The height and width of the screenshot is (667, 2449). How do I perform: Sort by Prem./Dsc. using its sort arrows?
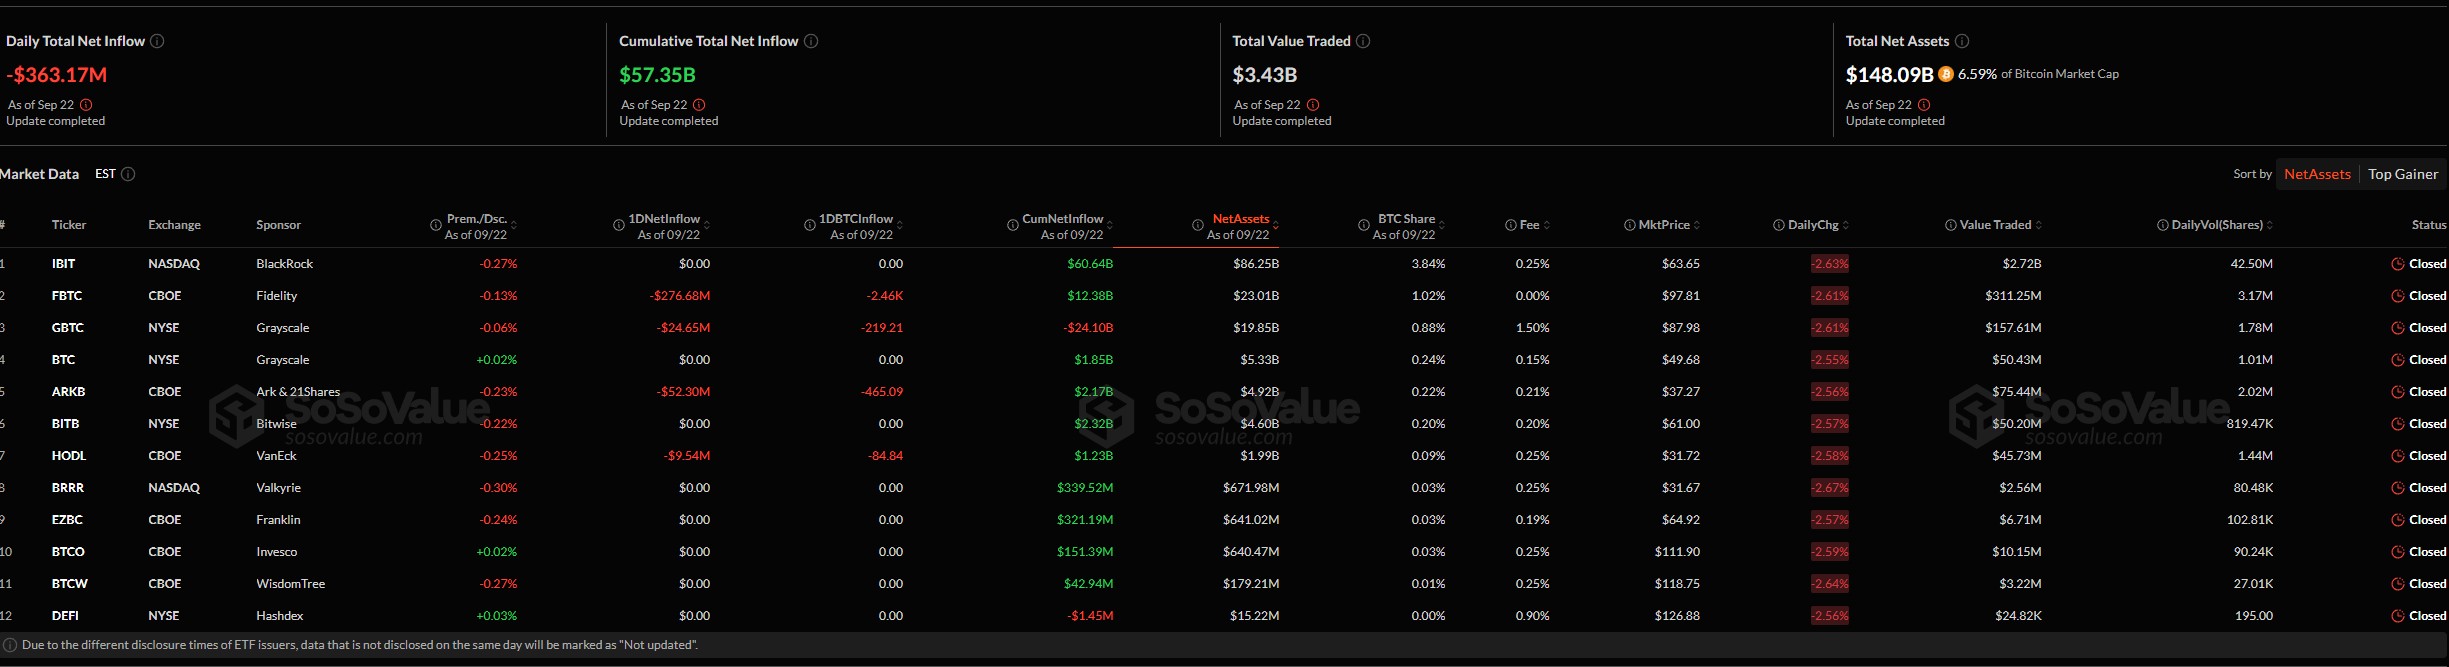513,225
